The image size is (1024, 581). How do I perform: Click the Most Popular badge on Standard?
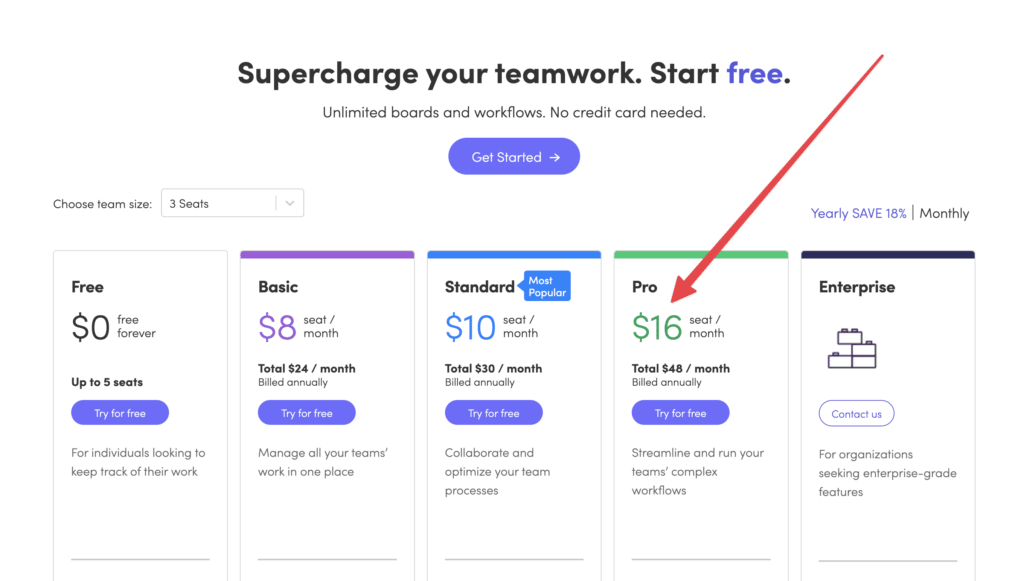tap(545, 286)
